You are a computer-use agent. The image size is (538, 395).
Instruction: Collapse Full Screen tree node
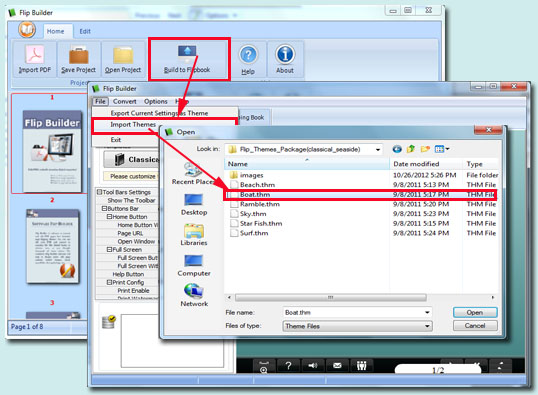[109, 250]
